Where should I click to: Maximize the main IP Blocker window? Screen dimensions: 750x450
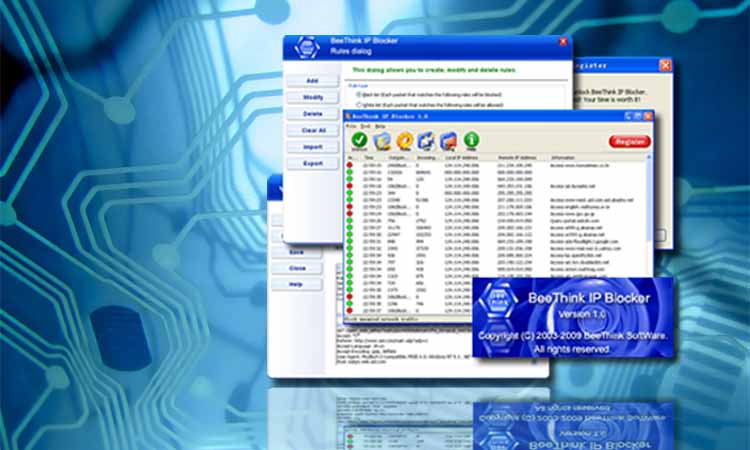pos(638,116)
